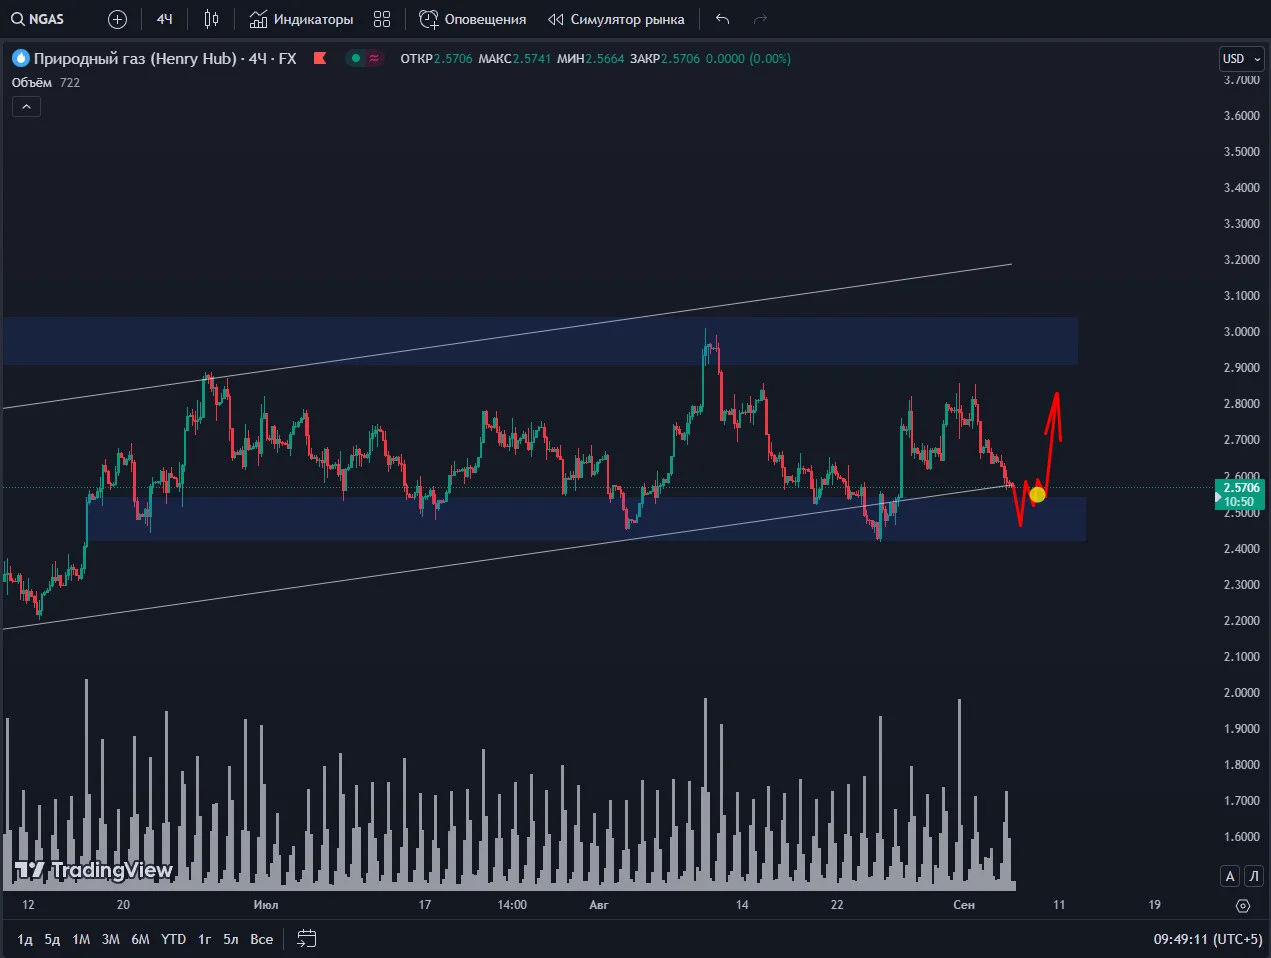Open the Индикаторы panel

pos(301,19)
